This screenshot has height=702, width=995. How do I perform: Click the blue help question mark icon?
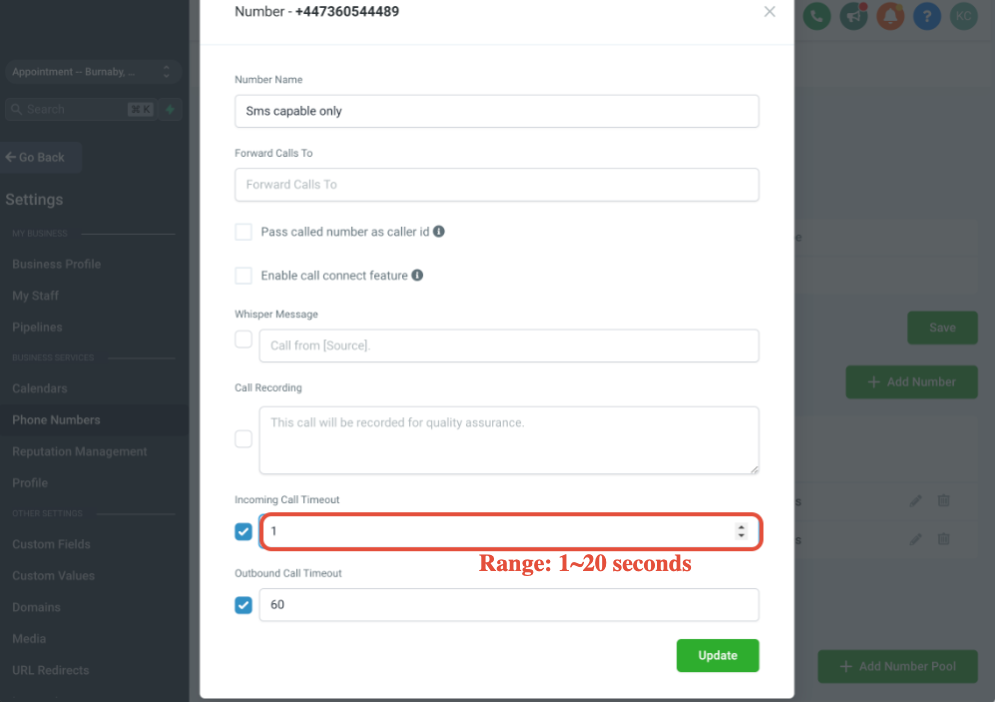pos(927,16)
